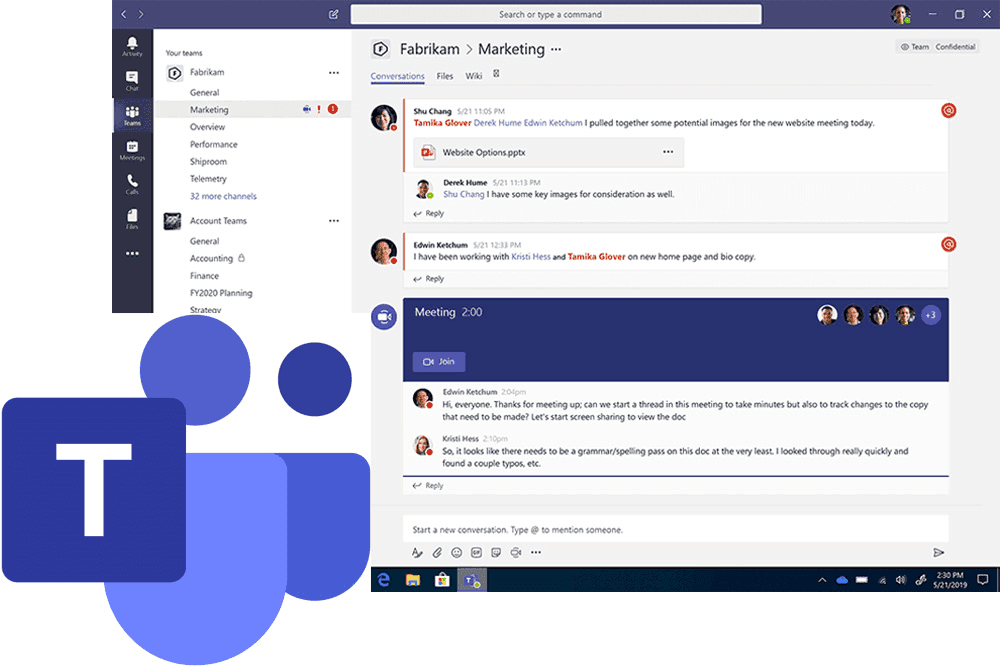The width and height of the screenshot is (1000, 667).
Task: Open the Action Center notifications
Action: [x=982, y=580]
